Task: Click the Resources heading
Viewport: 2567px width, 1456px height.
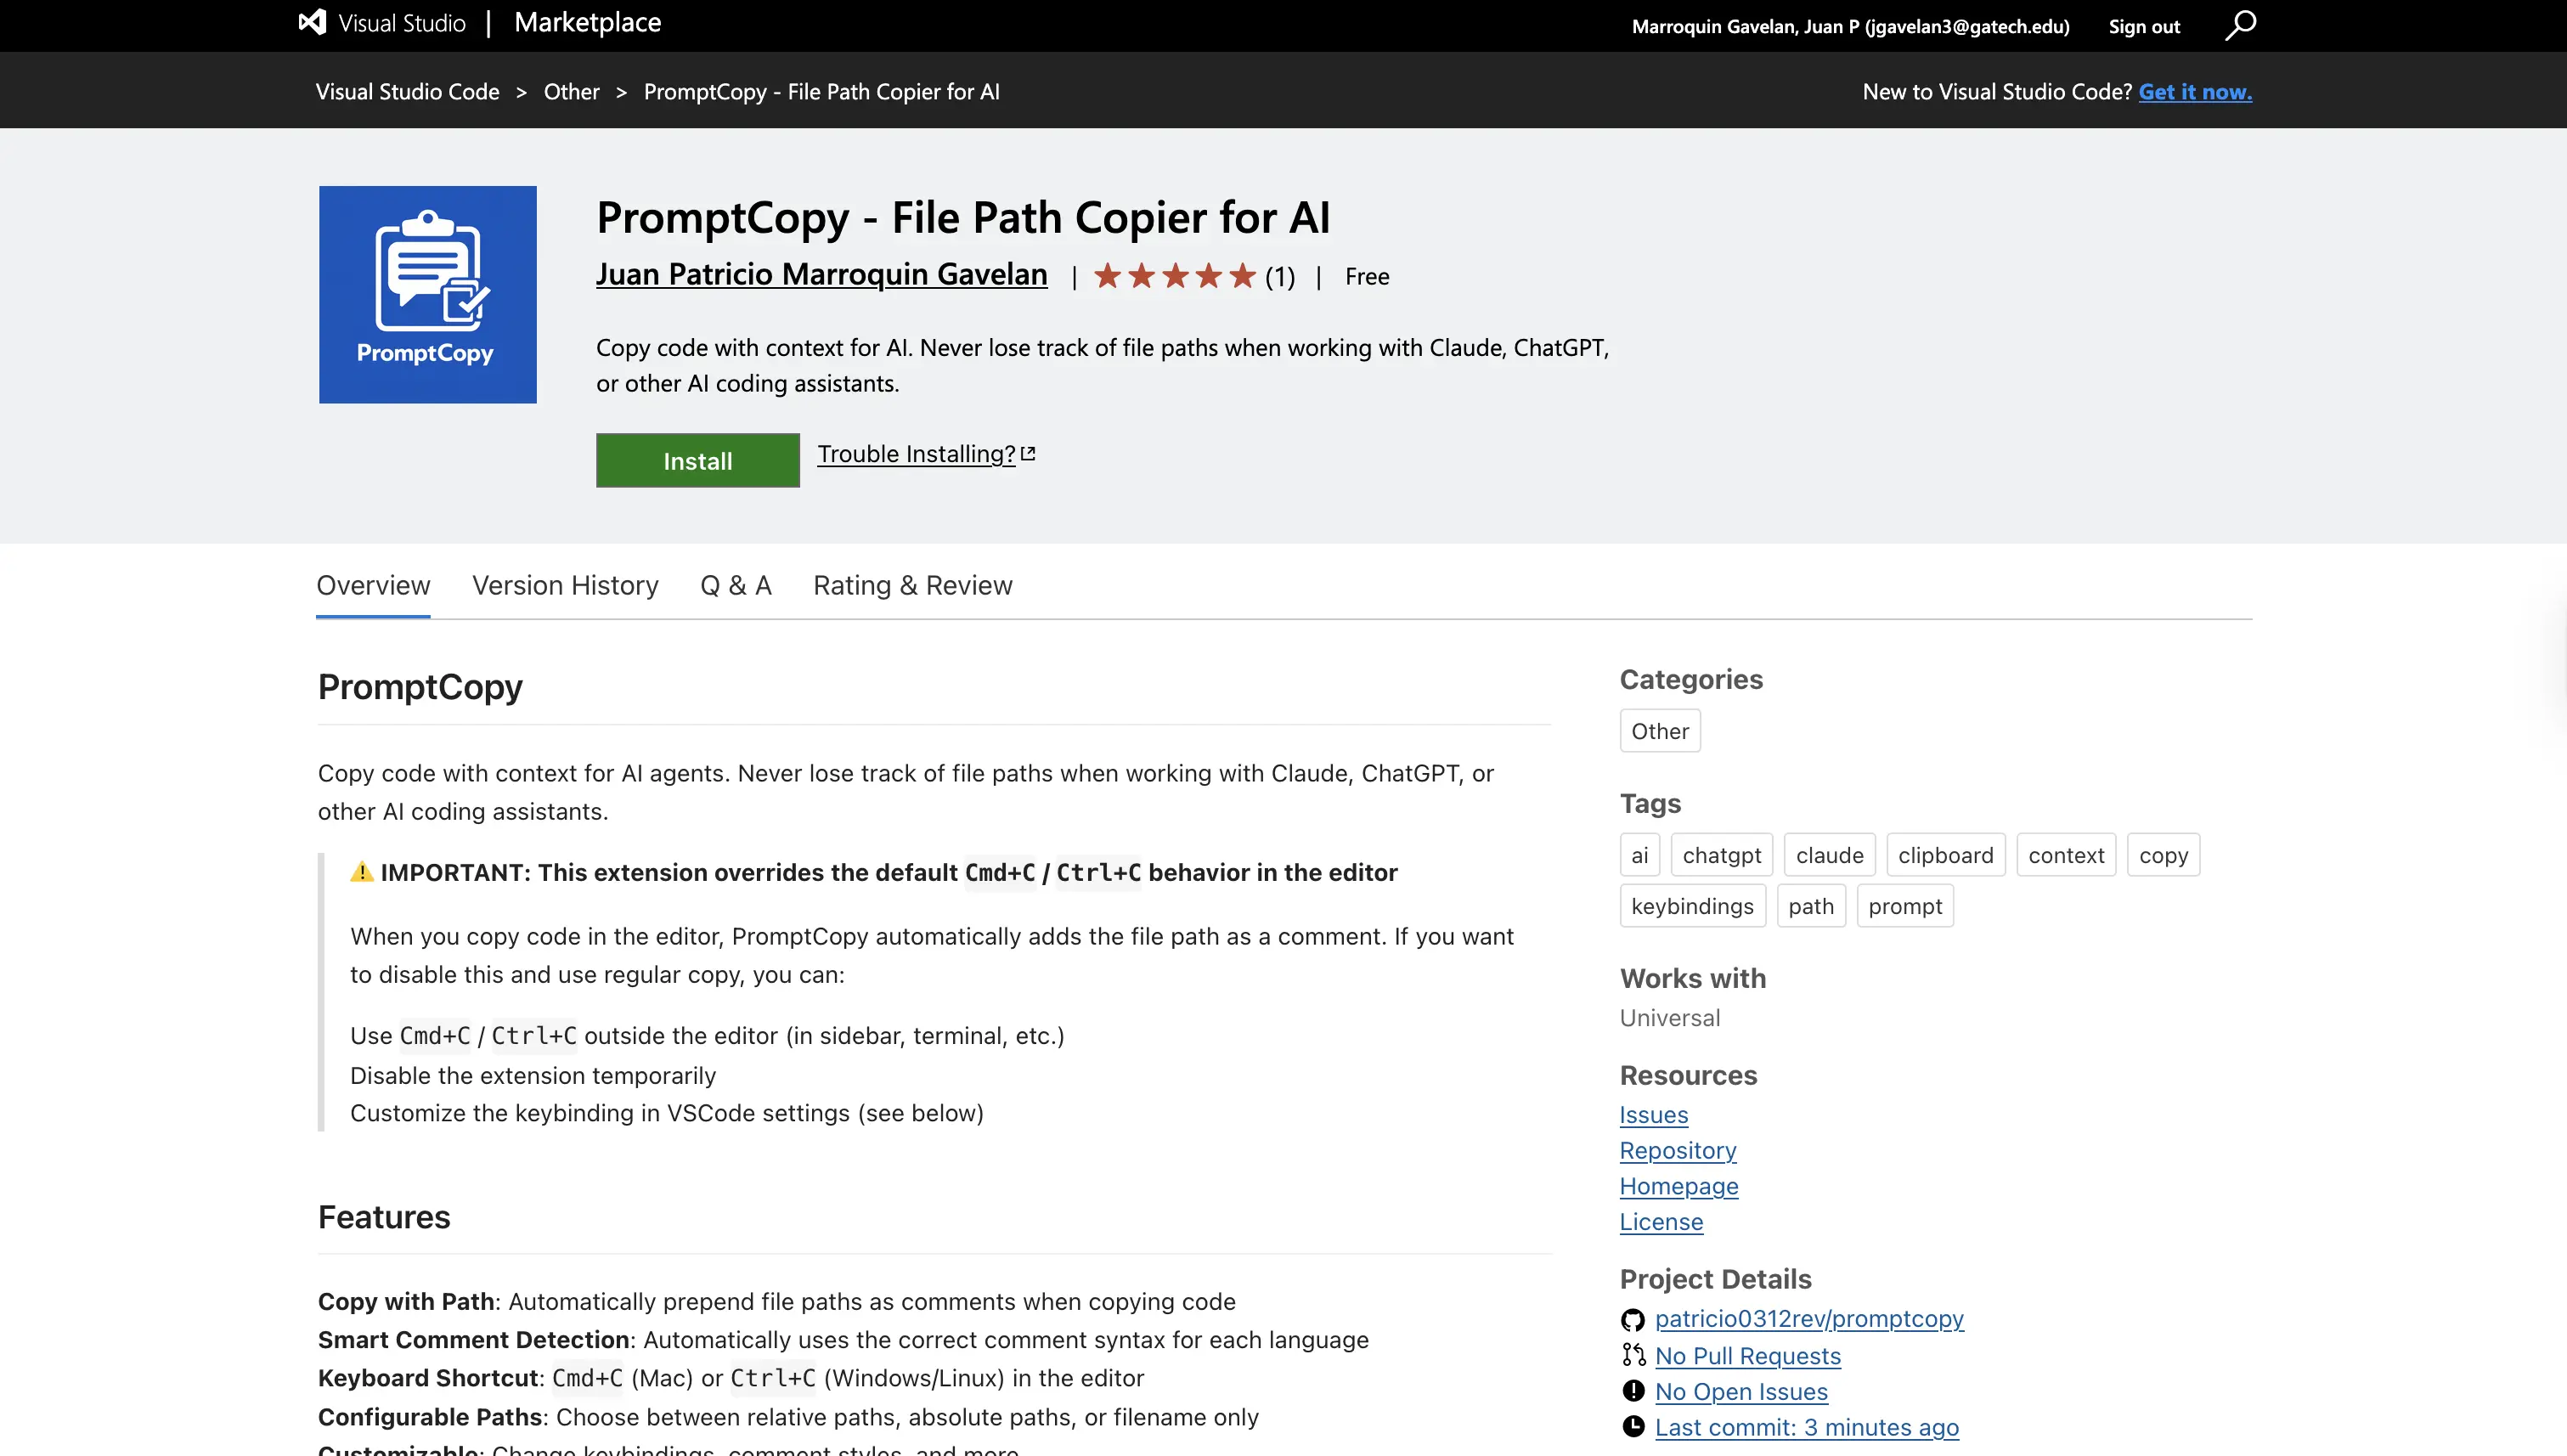Action: (x=1688, y=1076)
